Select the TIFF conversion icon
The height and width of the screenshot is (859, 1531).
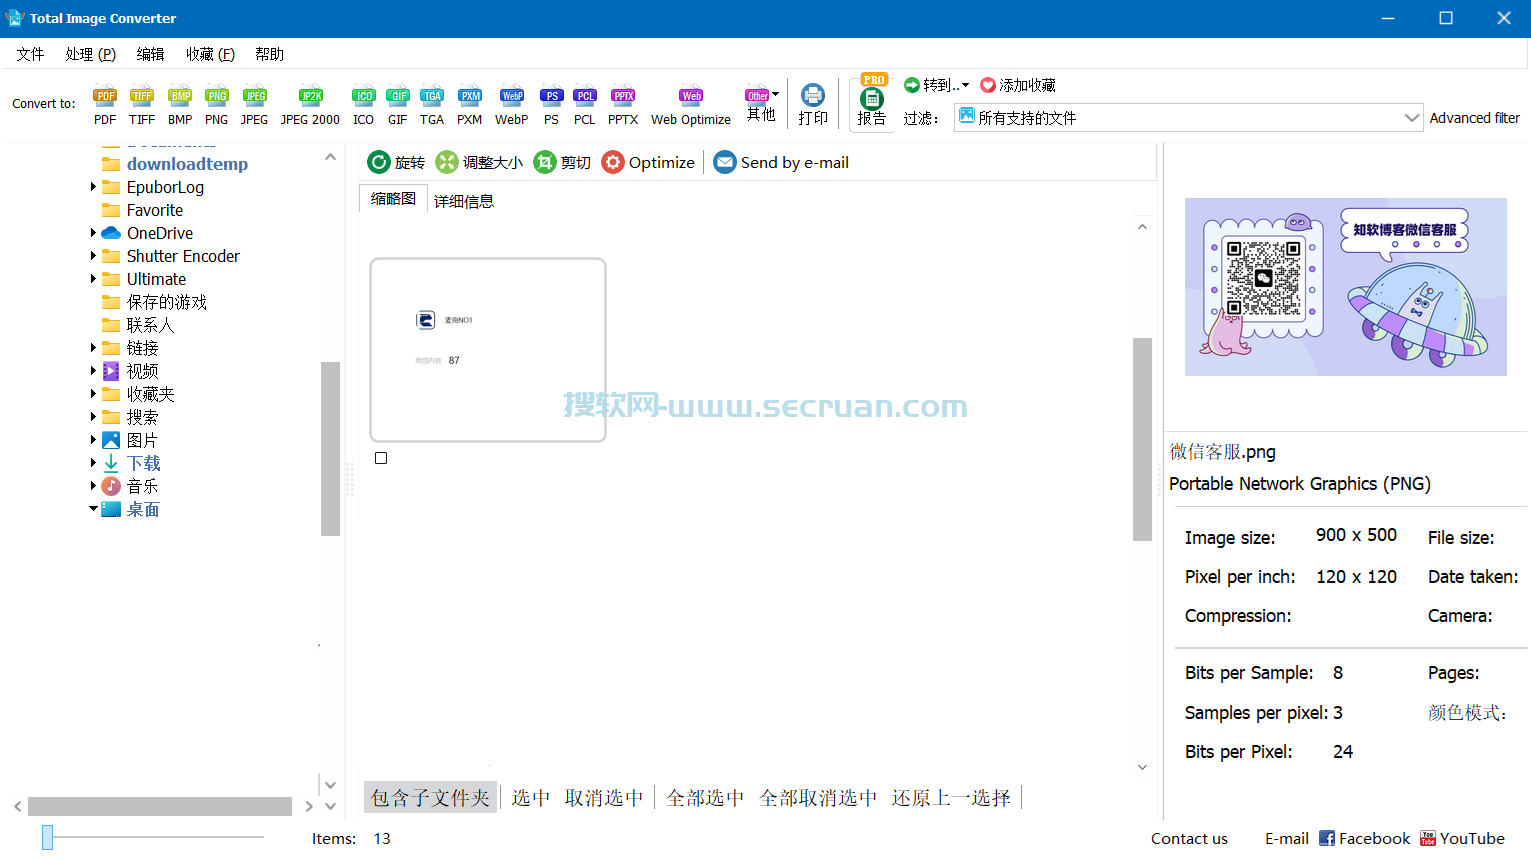pyautogui.click(x=142, y=105)
